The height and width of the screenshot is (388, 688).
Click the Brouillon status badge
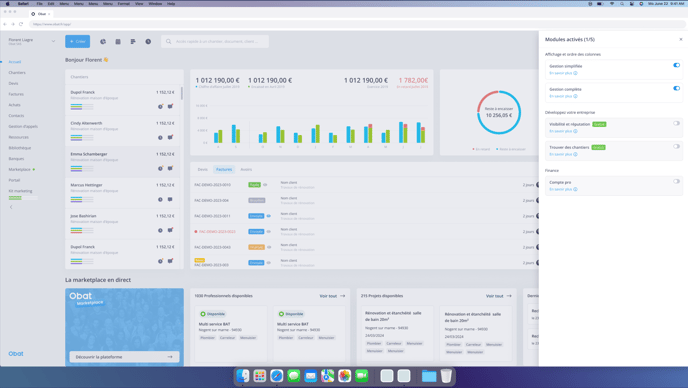[257, 201]
